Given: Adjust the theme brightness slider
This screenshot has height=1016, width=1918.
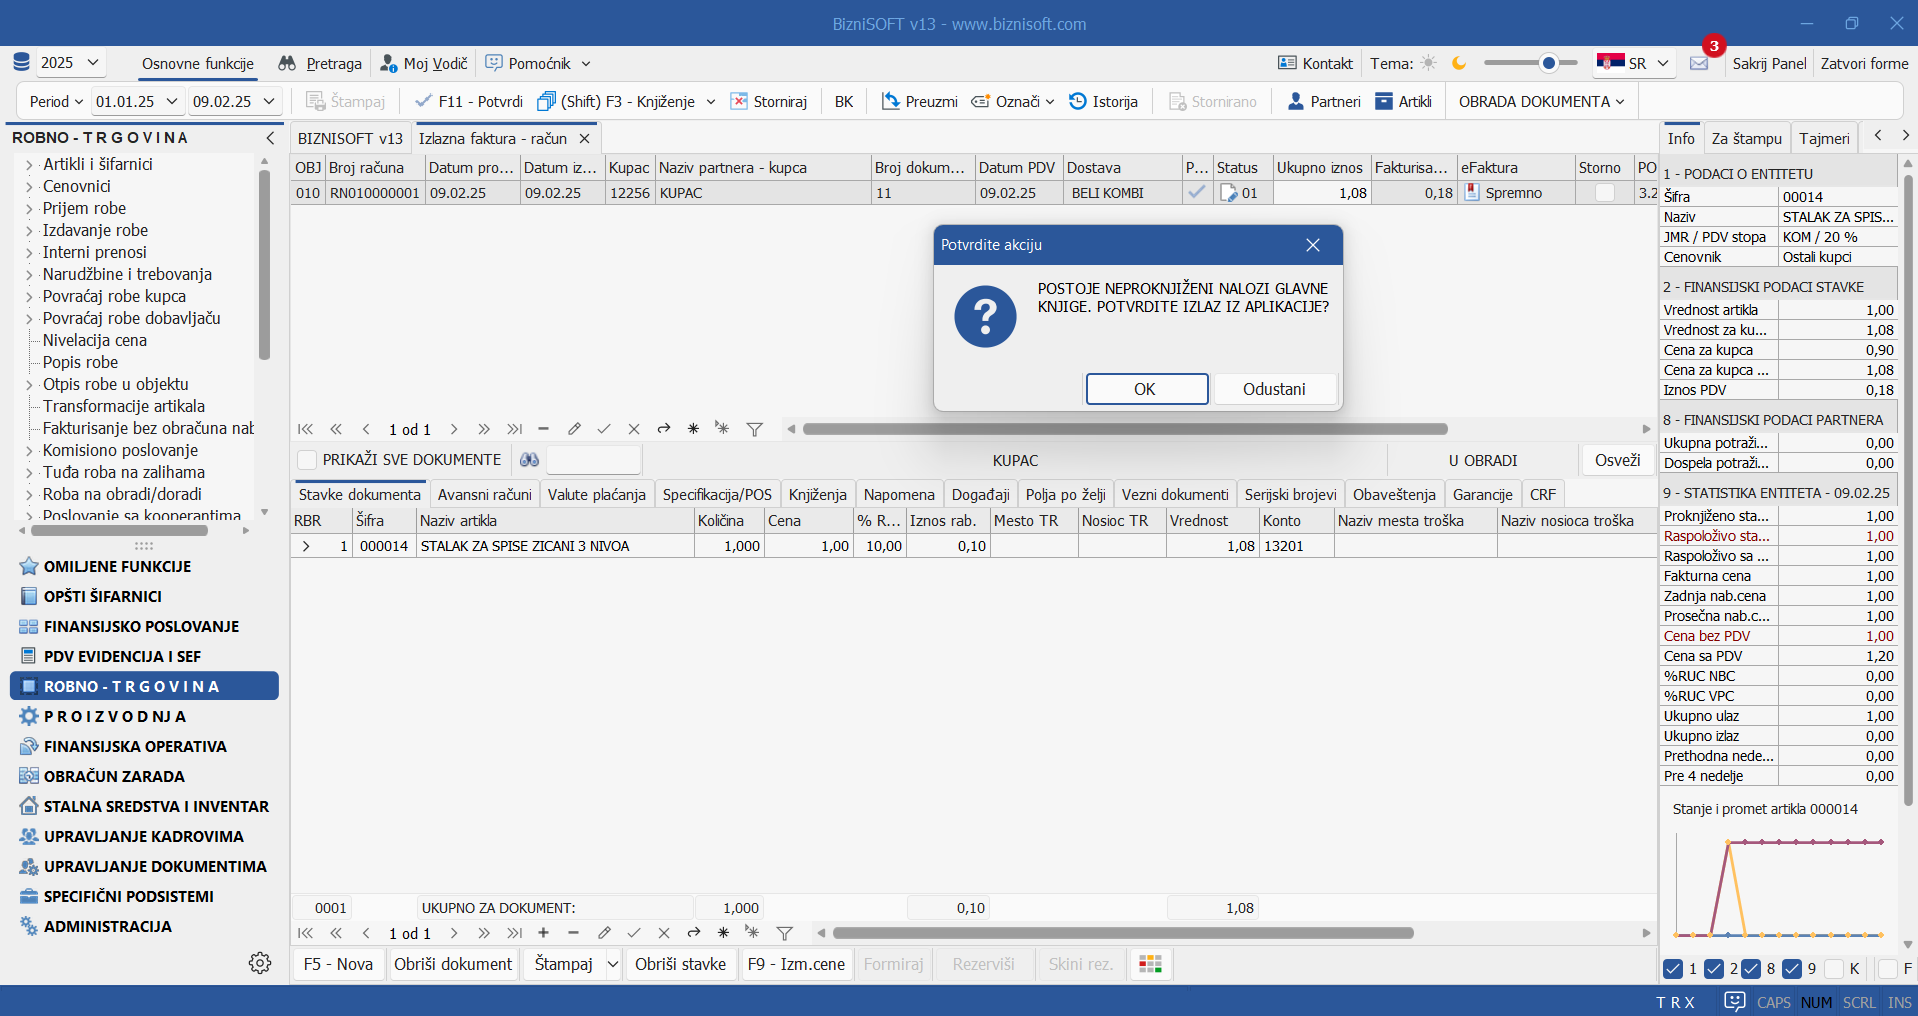Looking at the screenshot, I should [1548, 63].
